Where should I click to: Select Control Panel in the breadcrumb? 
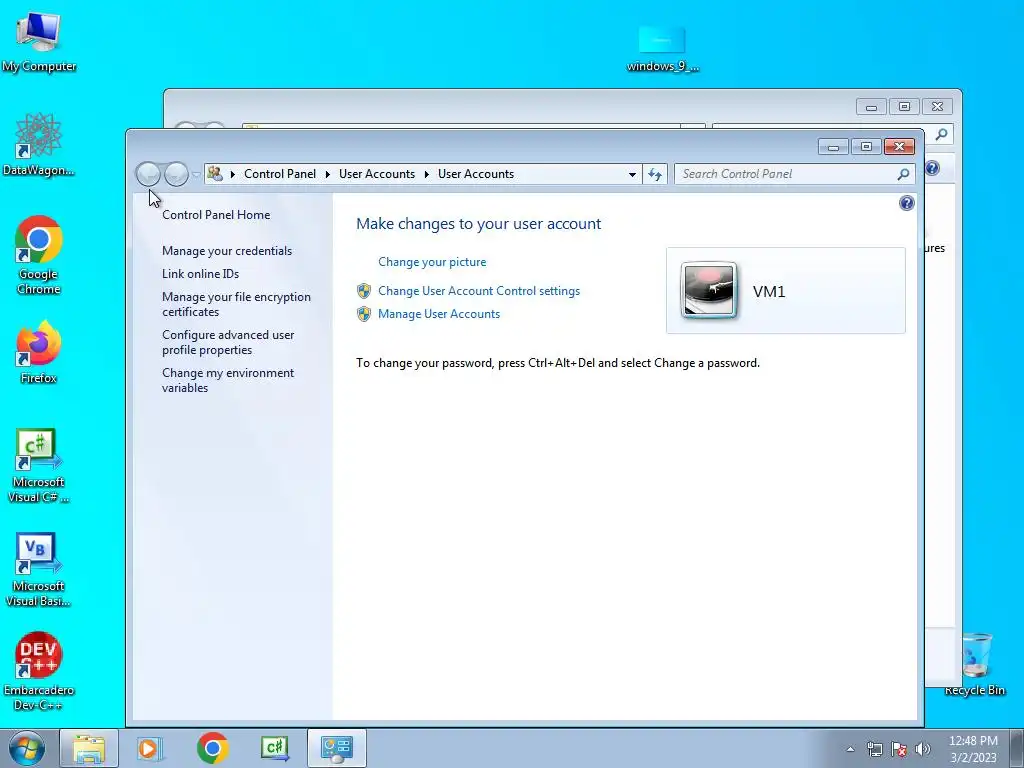(280, 174)
